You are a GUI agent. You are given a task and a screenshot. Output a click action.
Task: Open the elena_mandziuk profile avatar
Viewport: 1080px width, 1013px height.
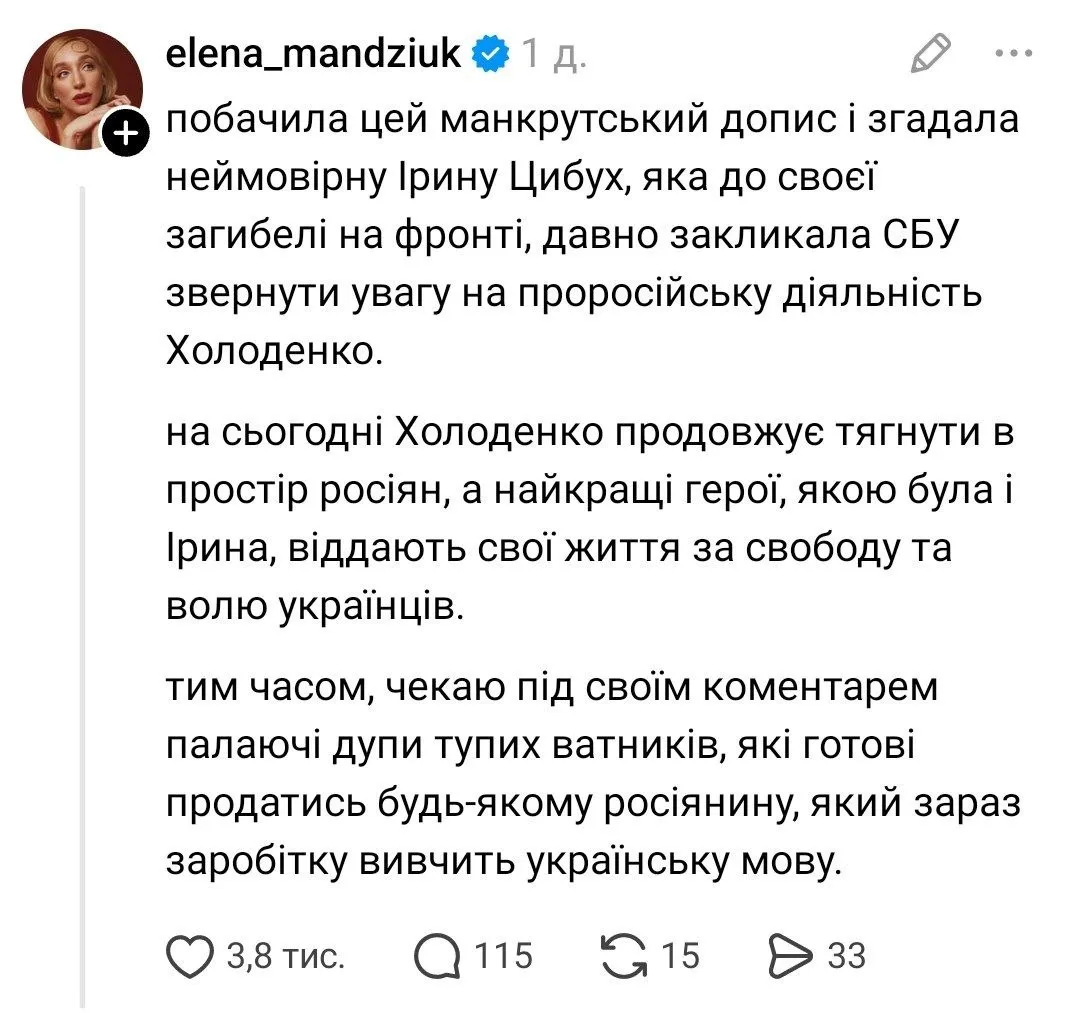point(83,88)
